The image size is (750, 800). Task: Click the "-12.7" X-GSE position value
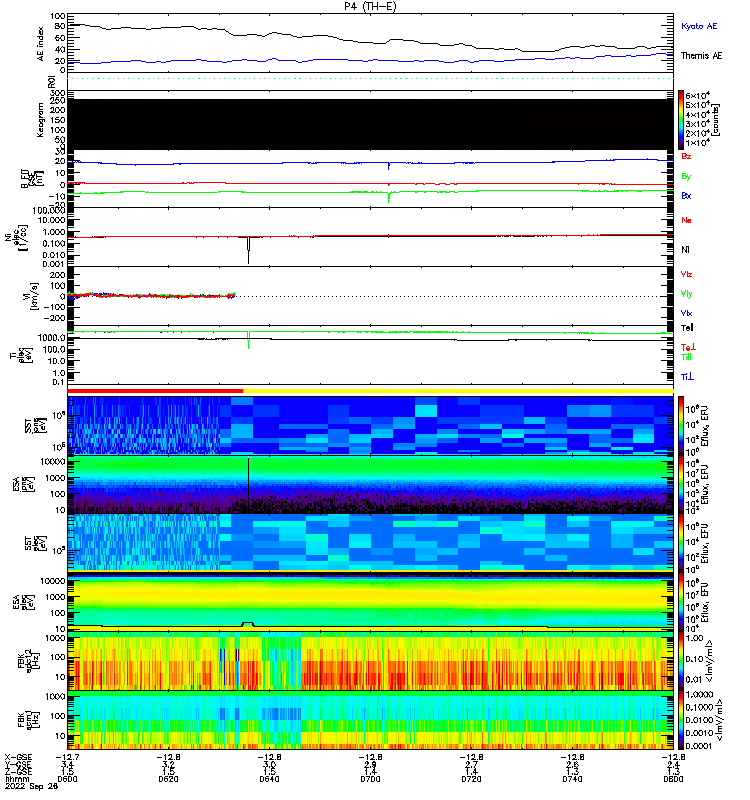click(67, 758)
